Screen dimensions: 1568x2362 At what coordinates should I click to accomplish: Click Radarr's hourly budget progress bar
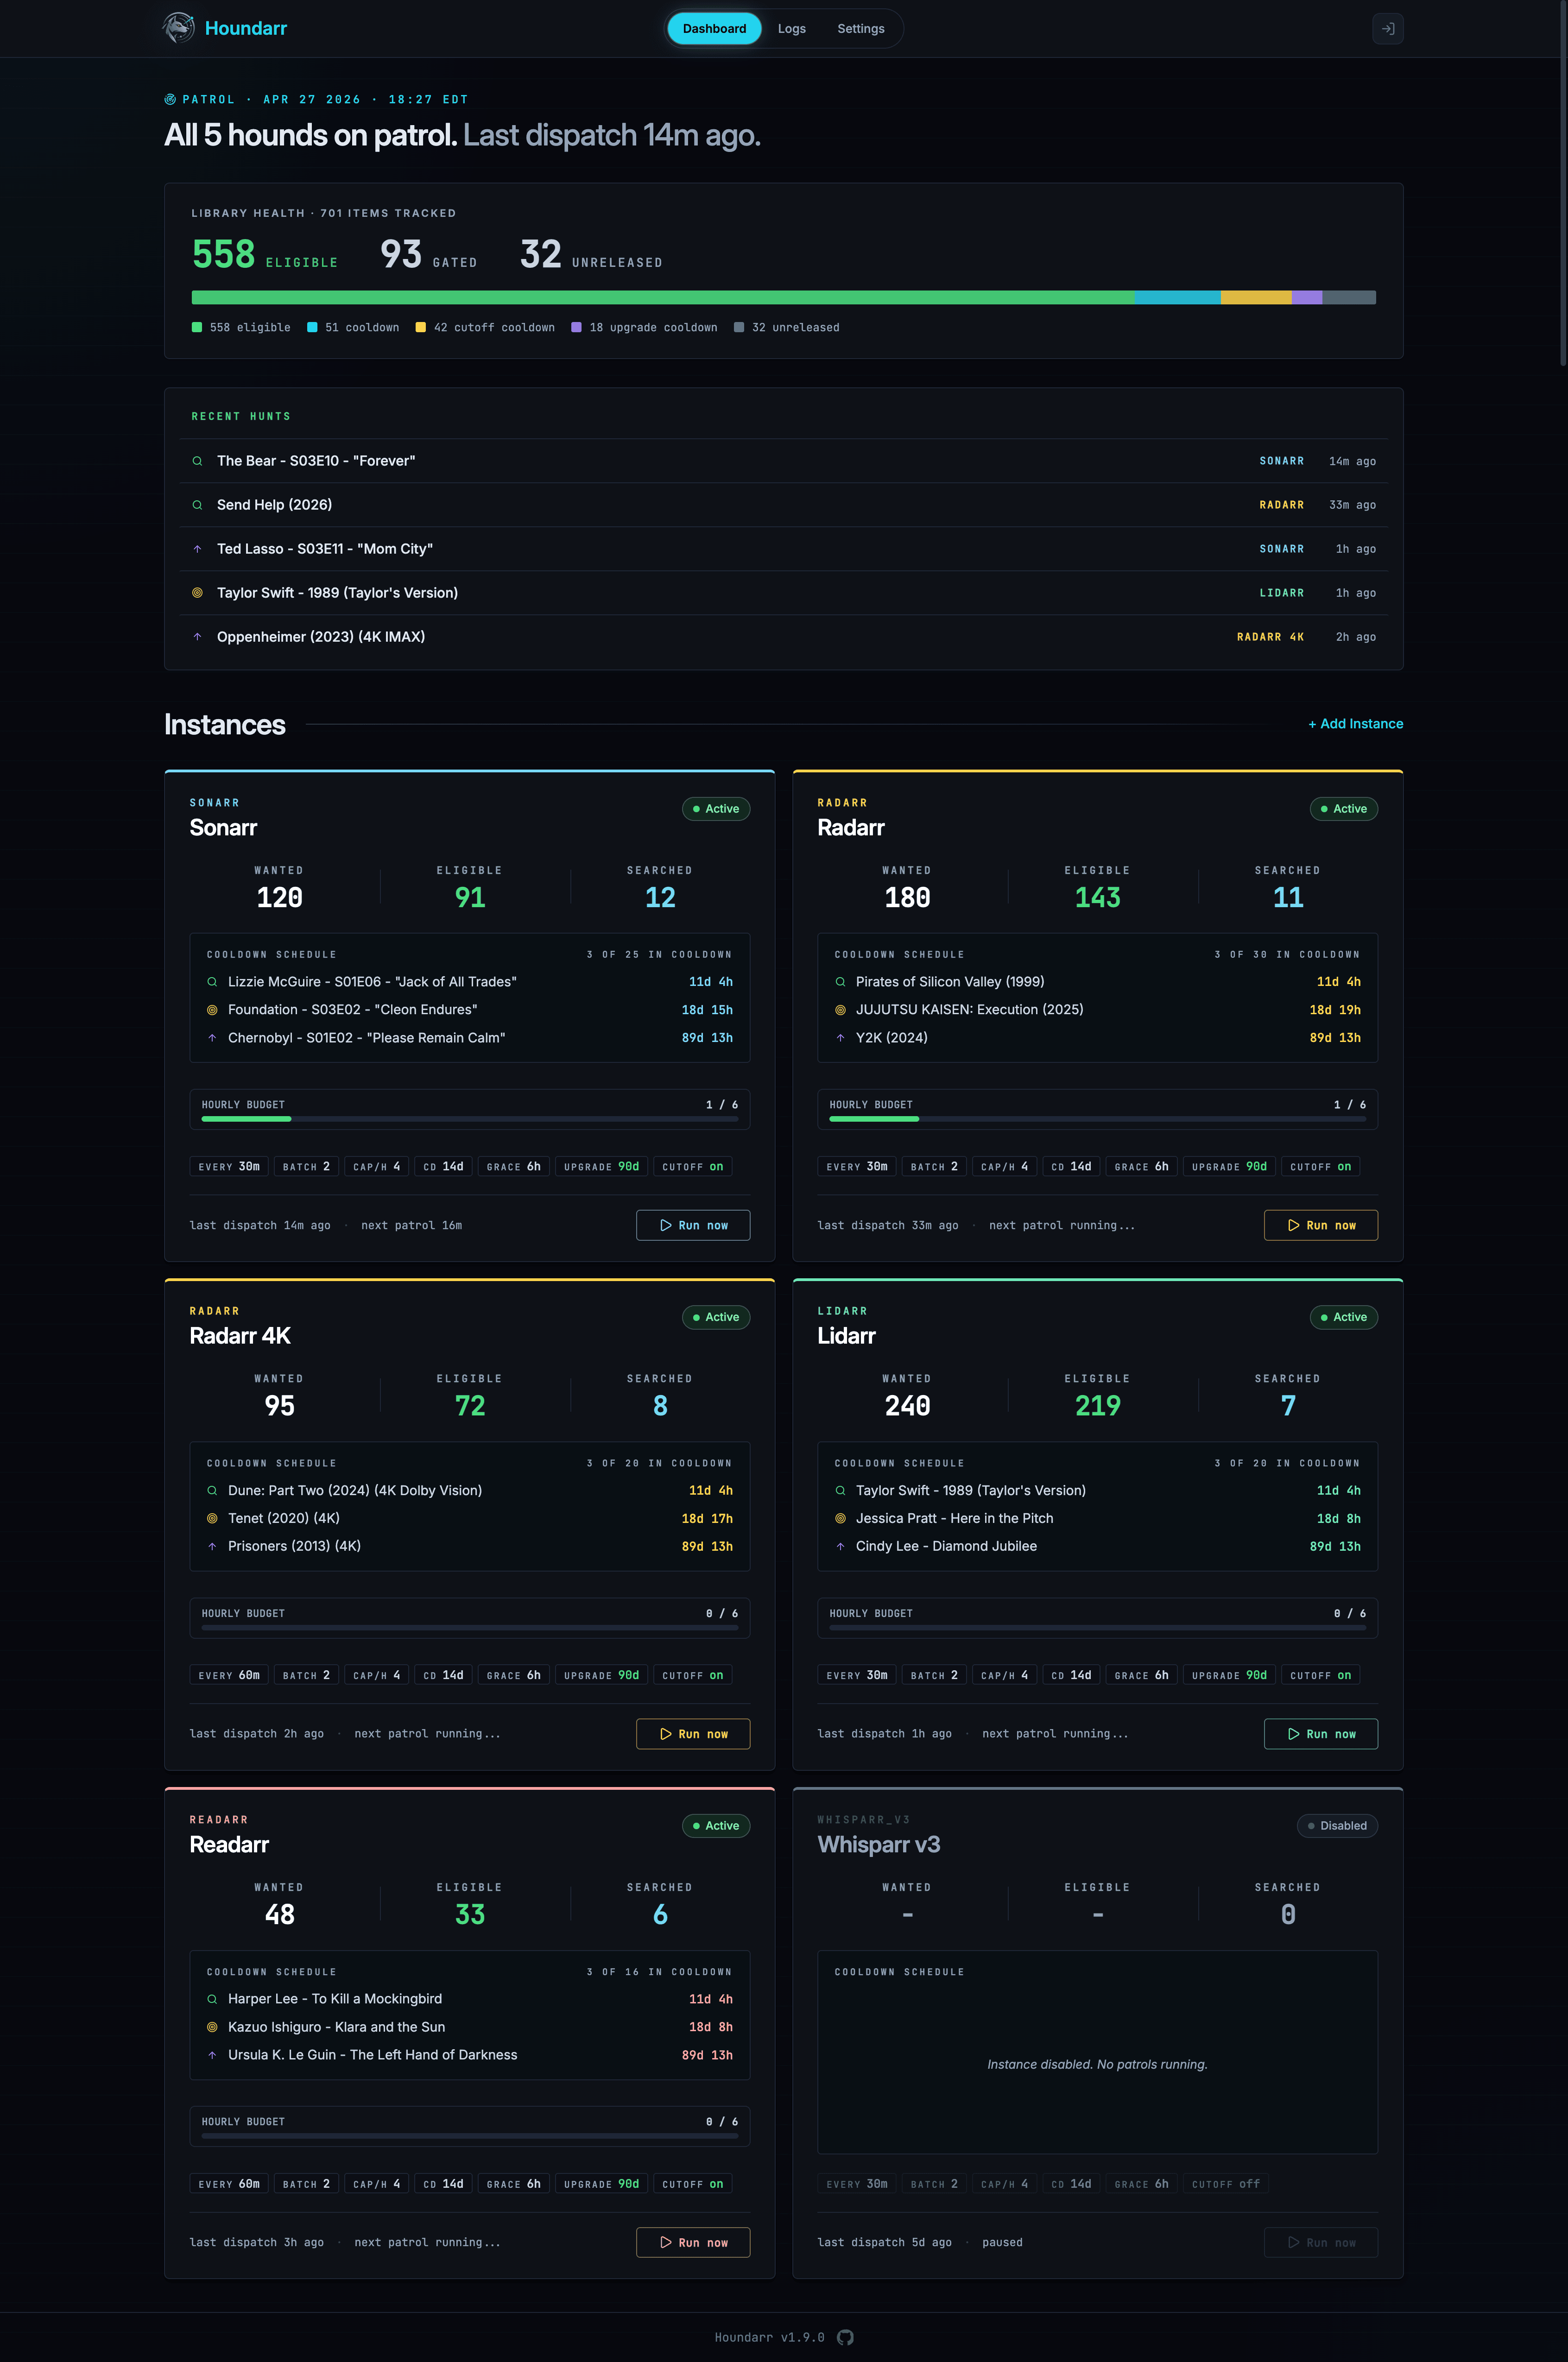pyautogui.click(x=1098, y=1119)
